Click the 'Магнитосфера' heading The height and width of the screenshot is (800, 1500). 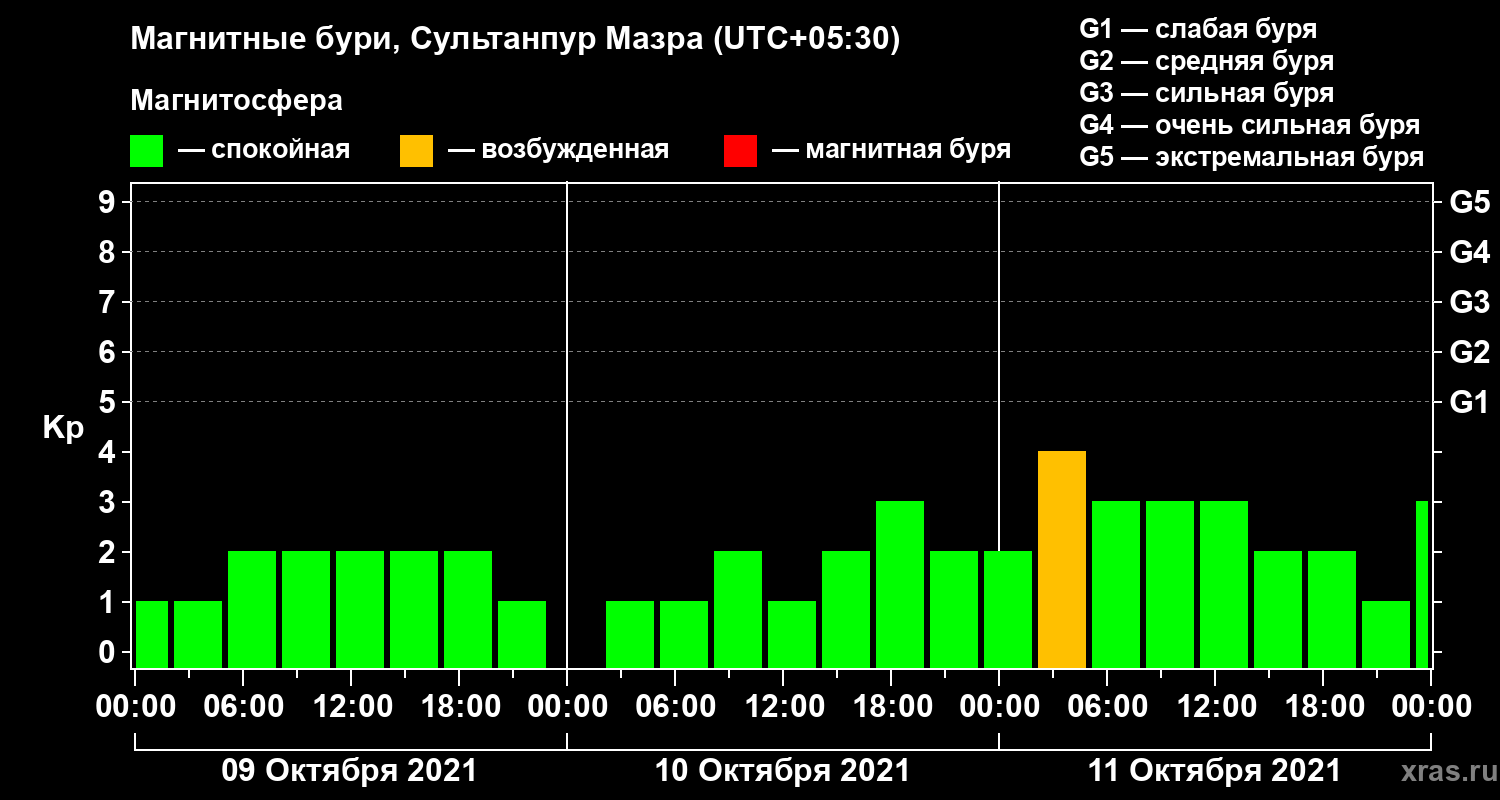236,101
